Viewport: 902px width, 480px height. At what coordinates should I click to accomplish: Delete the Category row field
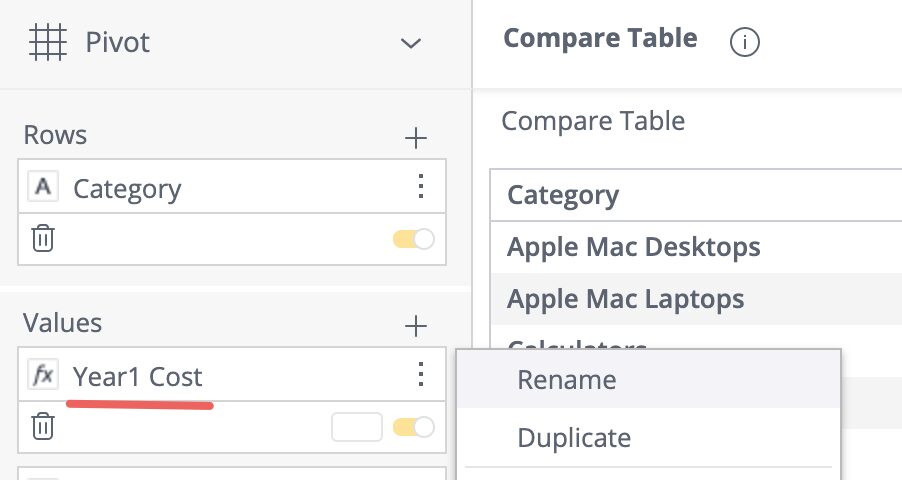[43, 239]
